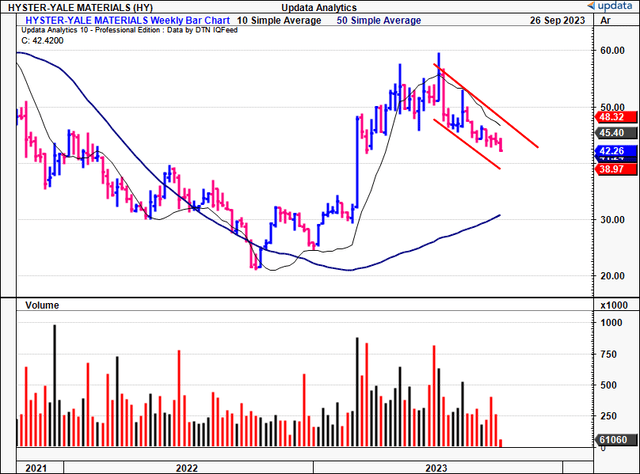Click the upper red channel trendline
This screenshot has height=474, width=640.
[486, 106]
